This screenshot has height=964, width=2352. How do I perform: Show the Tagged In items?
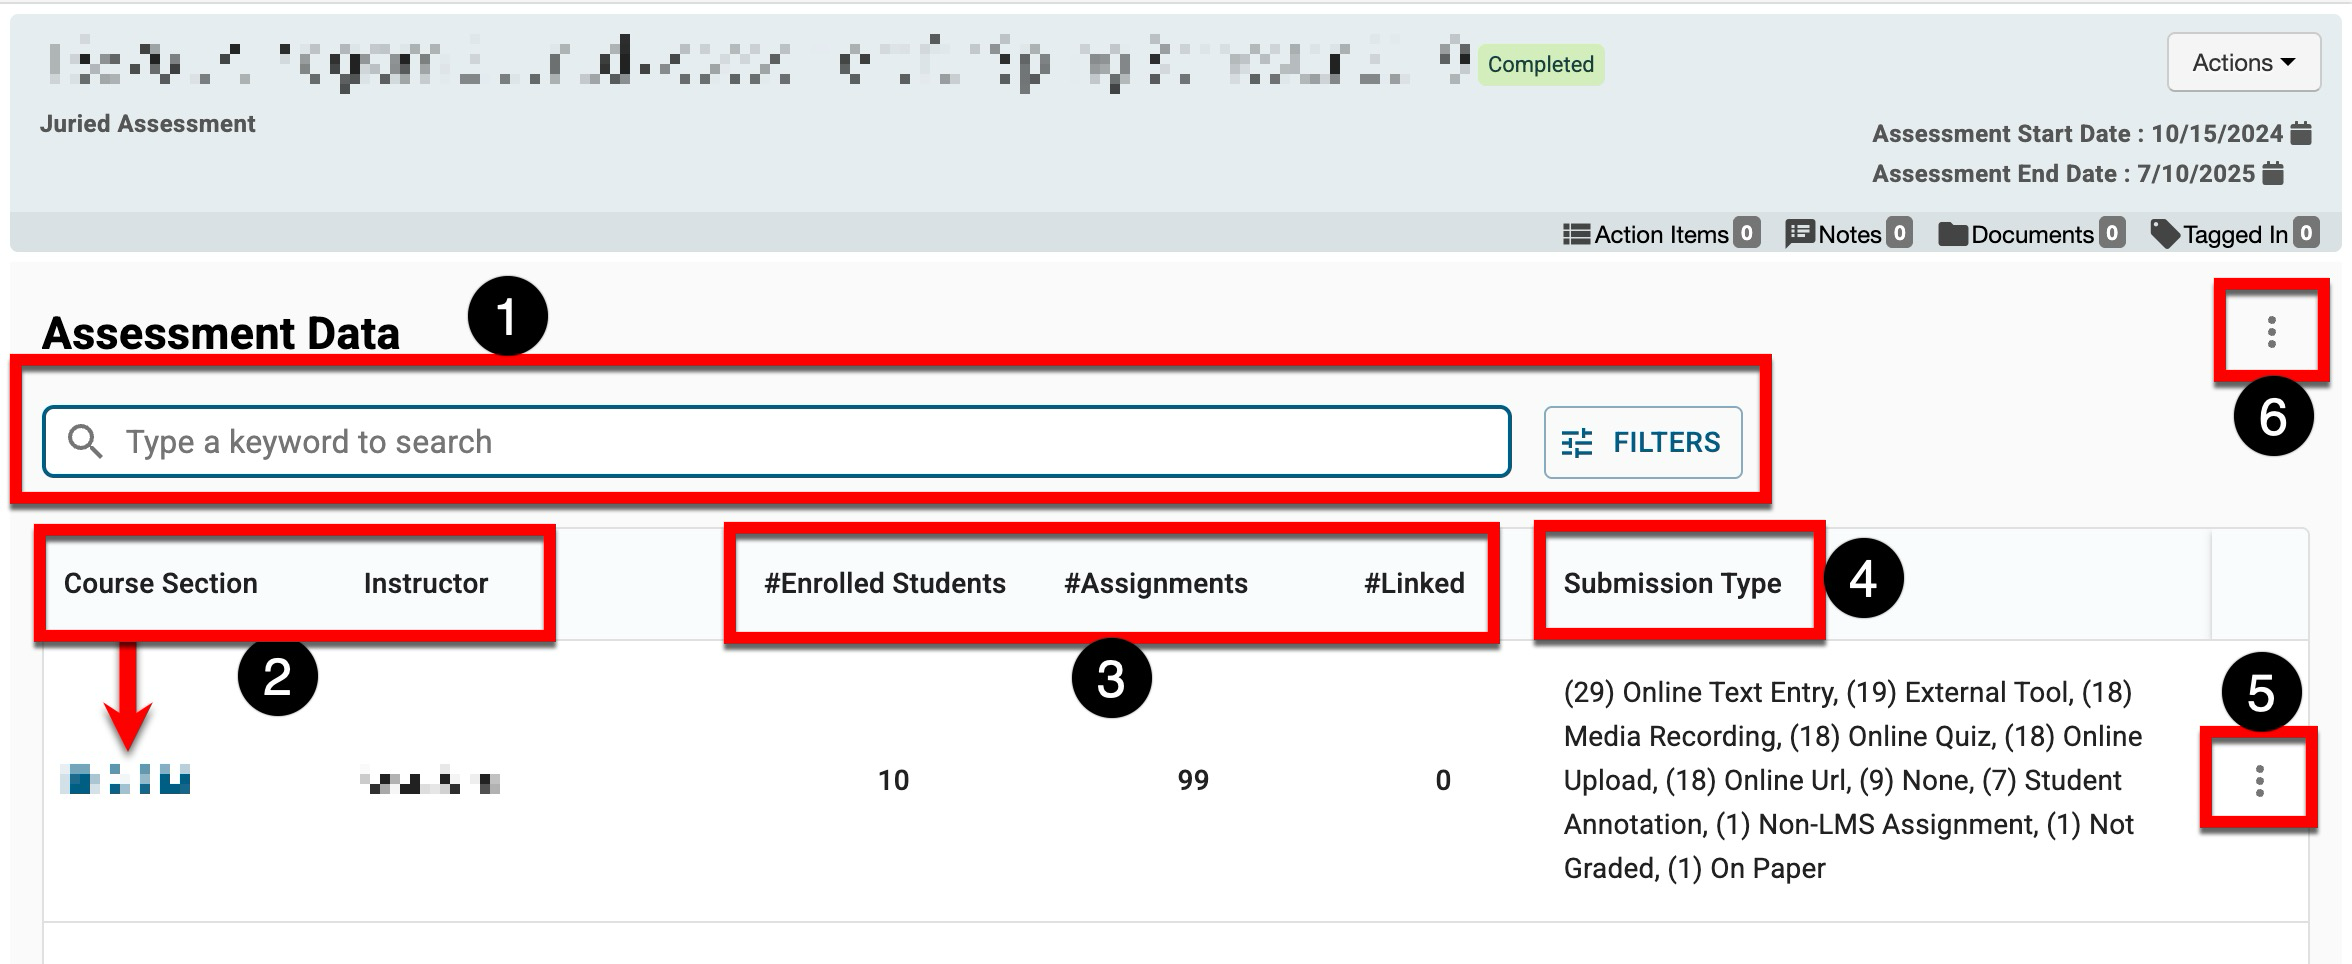coord(2233,234)
